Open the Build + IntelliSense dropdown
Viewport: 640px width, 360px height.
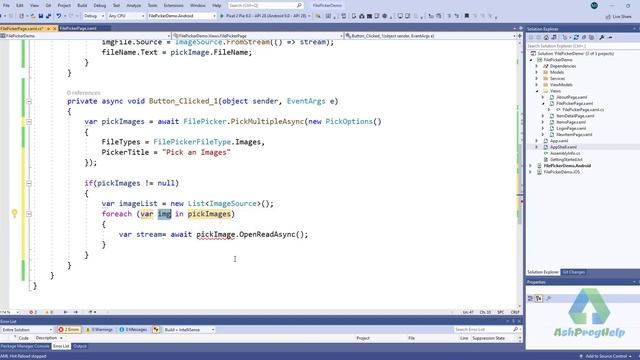coord(189,330)
